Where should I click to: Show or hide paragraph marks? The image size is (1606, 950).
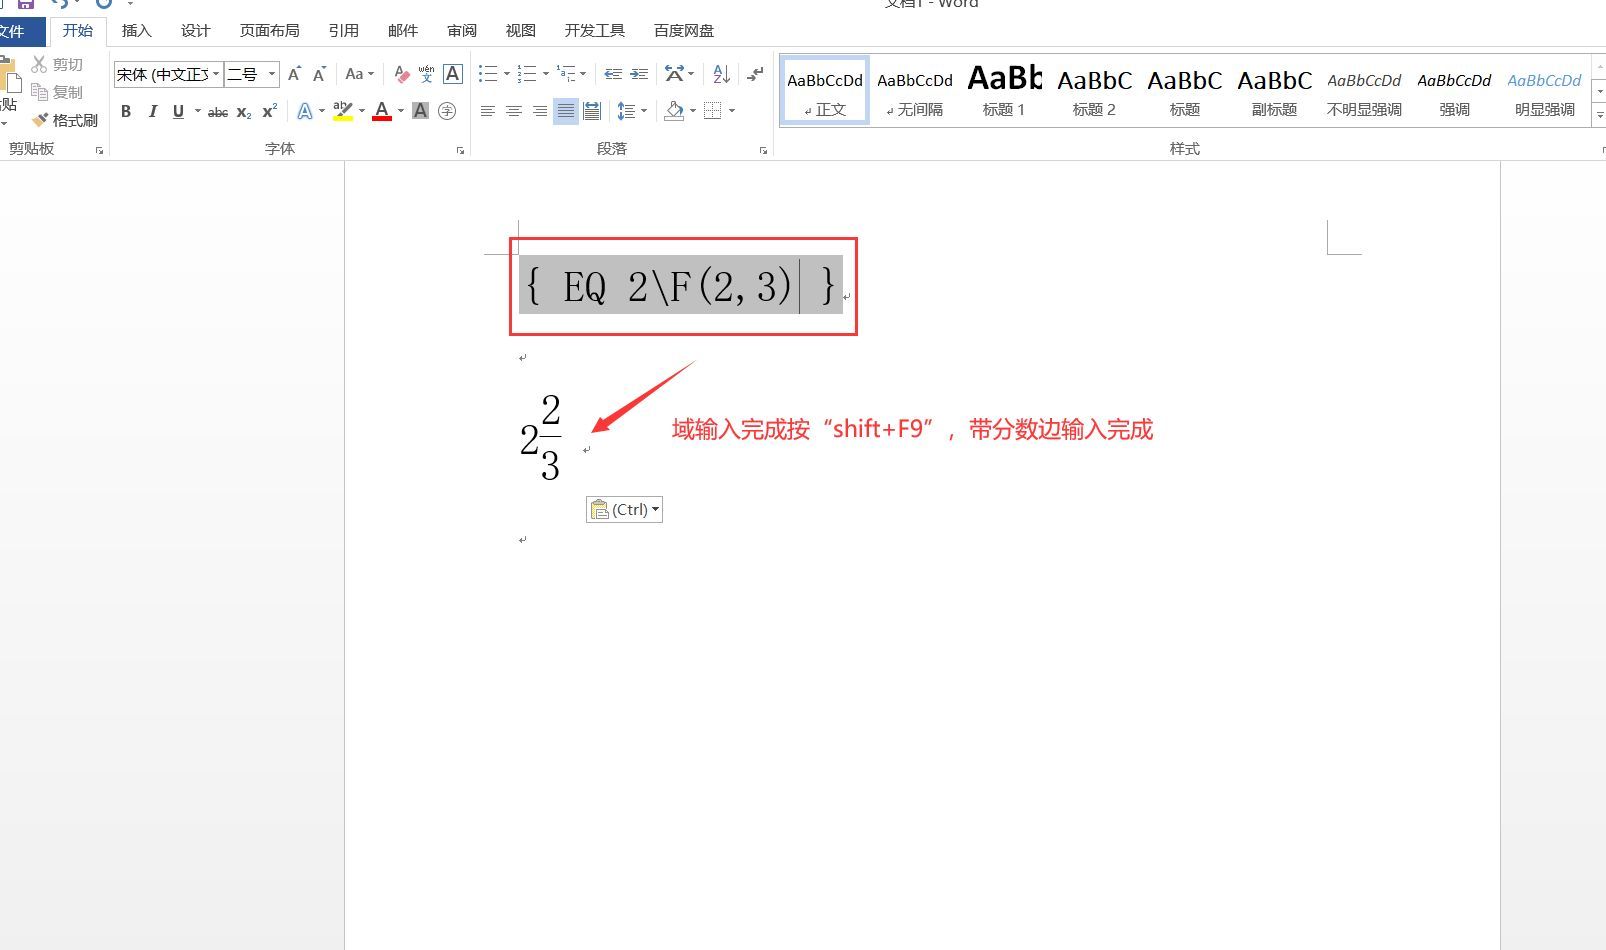[x=755, y=74]
